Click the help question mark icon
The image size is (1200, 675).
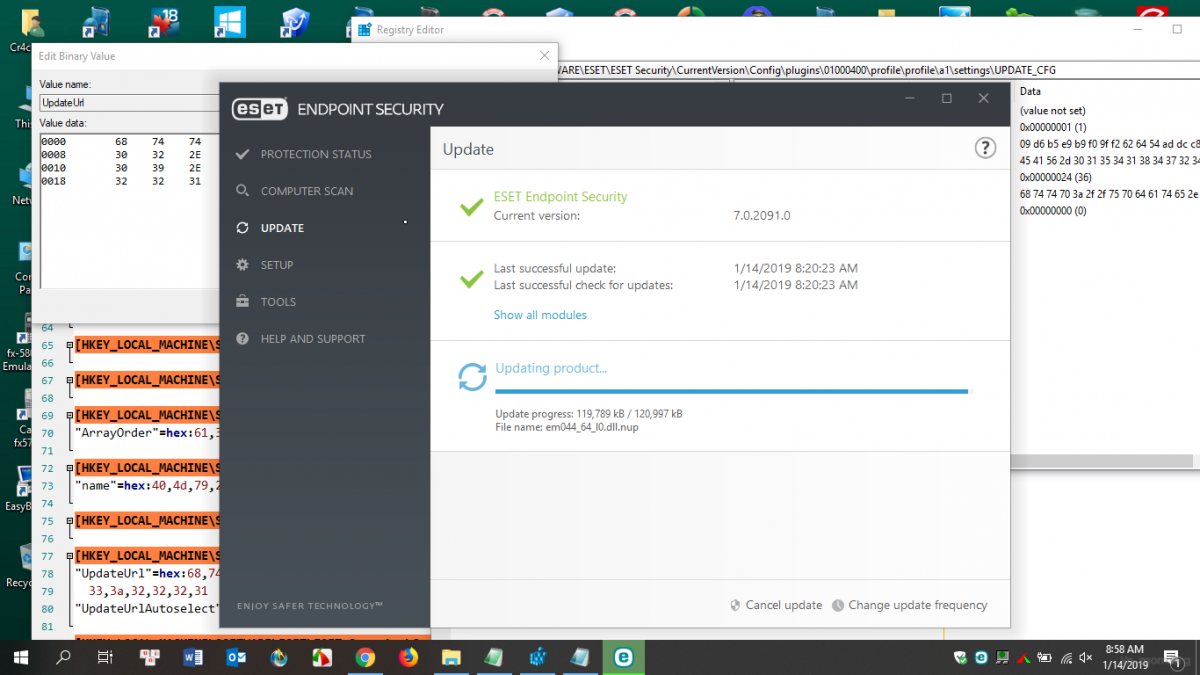tap(985, 148)
